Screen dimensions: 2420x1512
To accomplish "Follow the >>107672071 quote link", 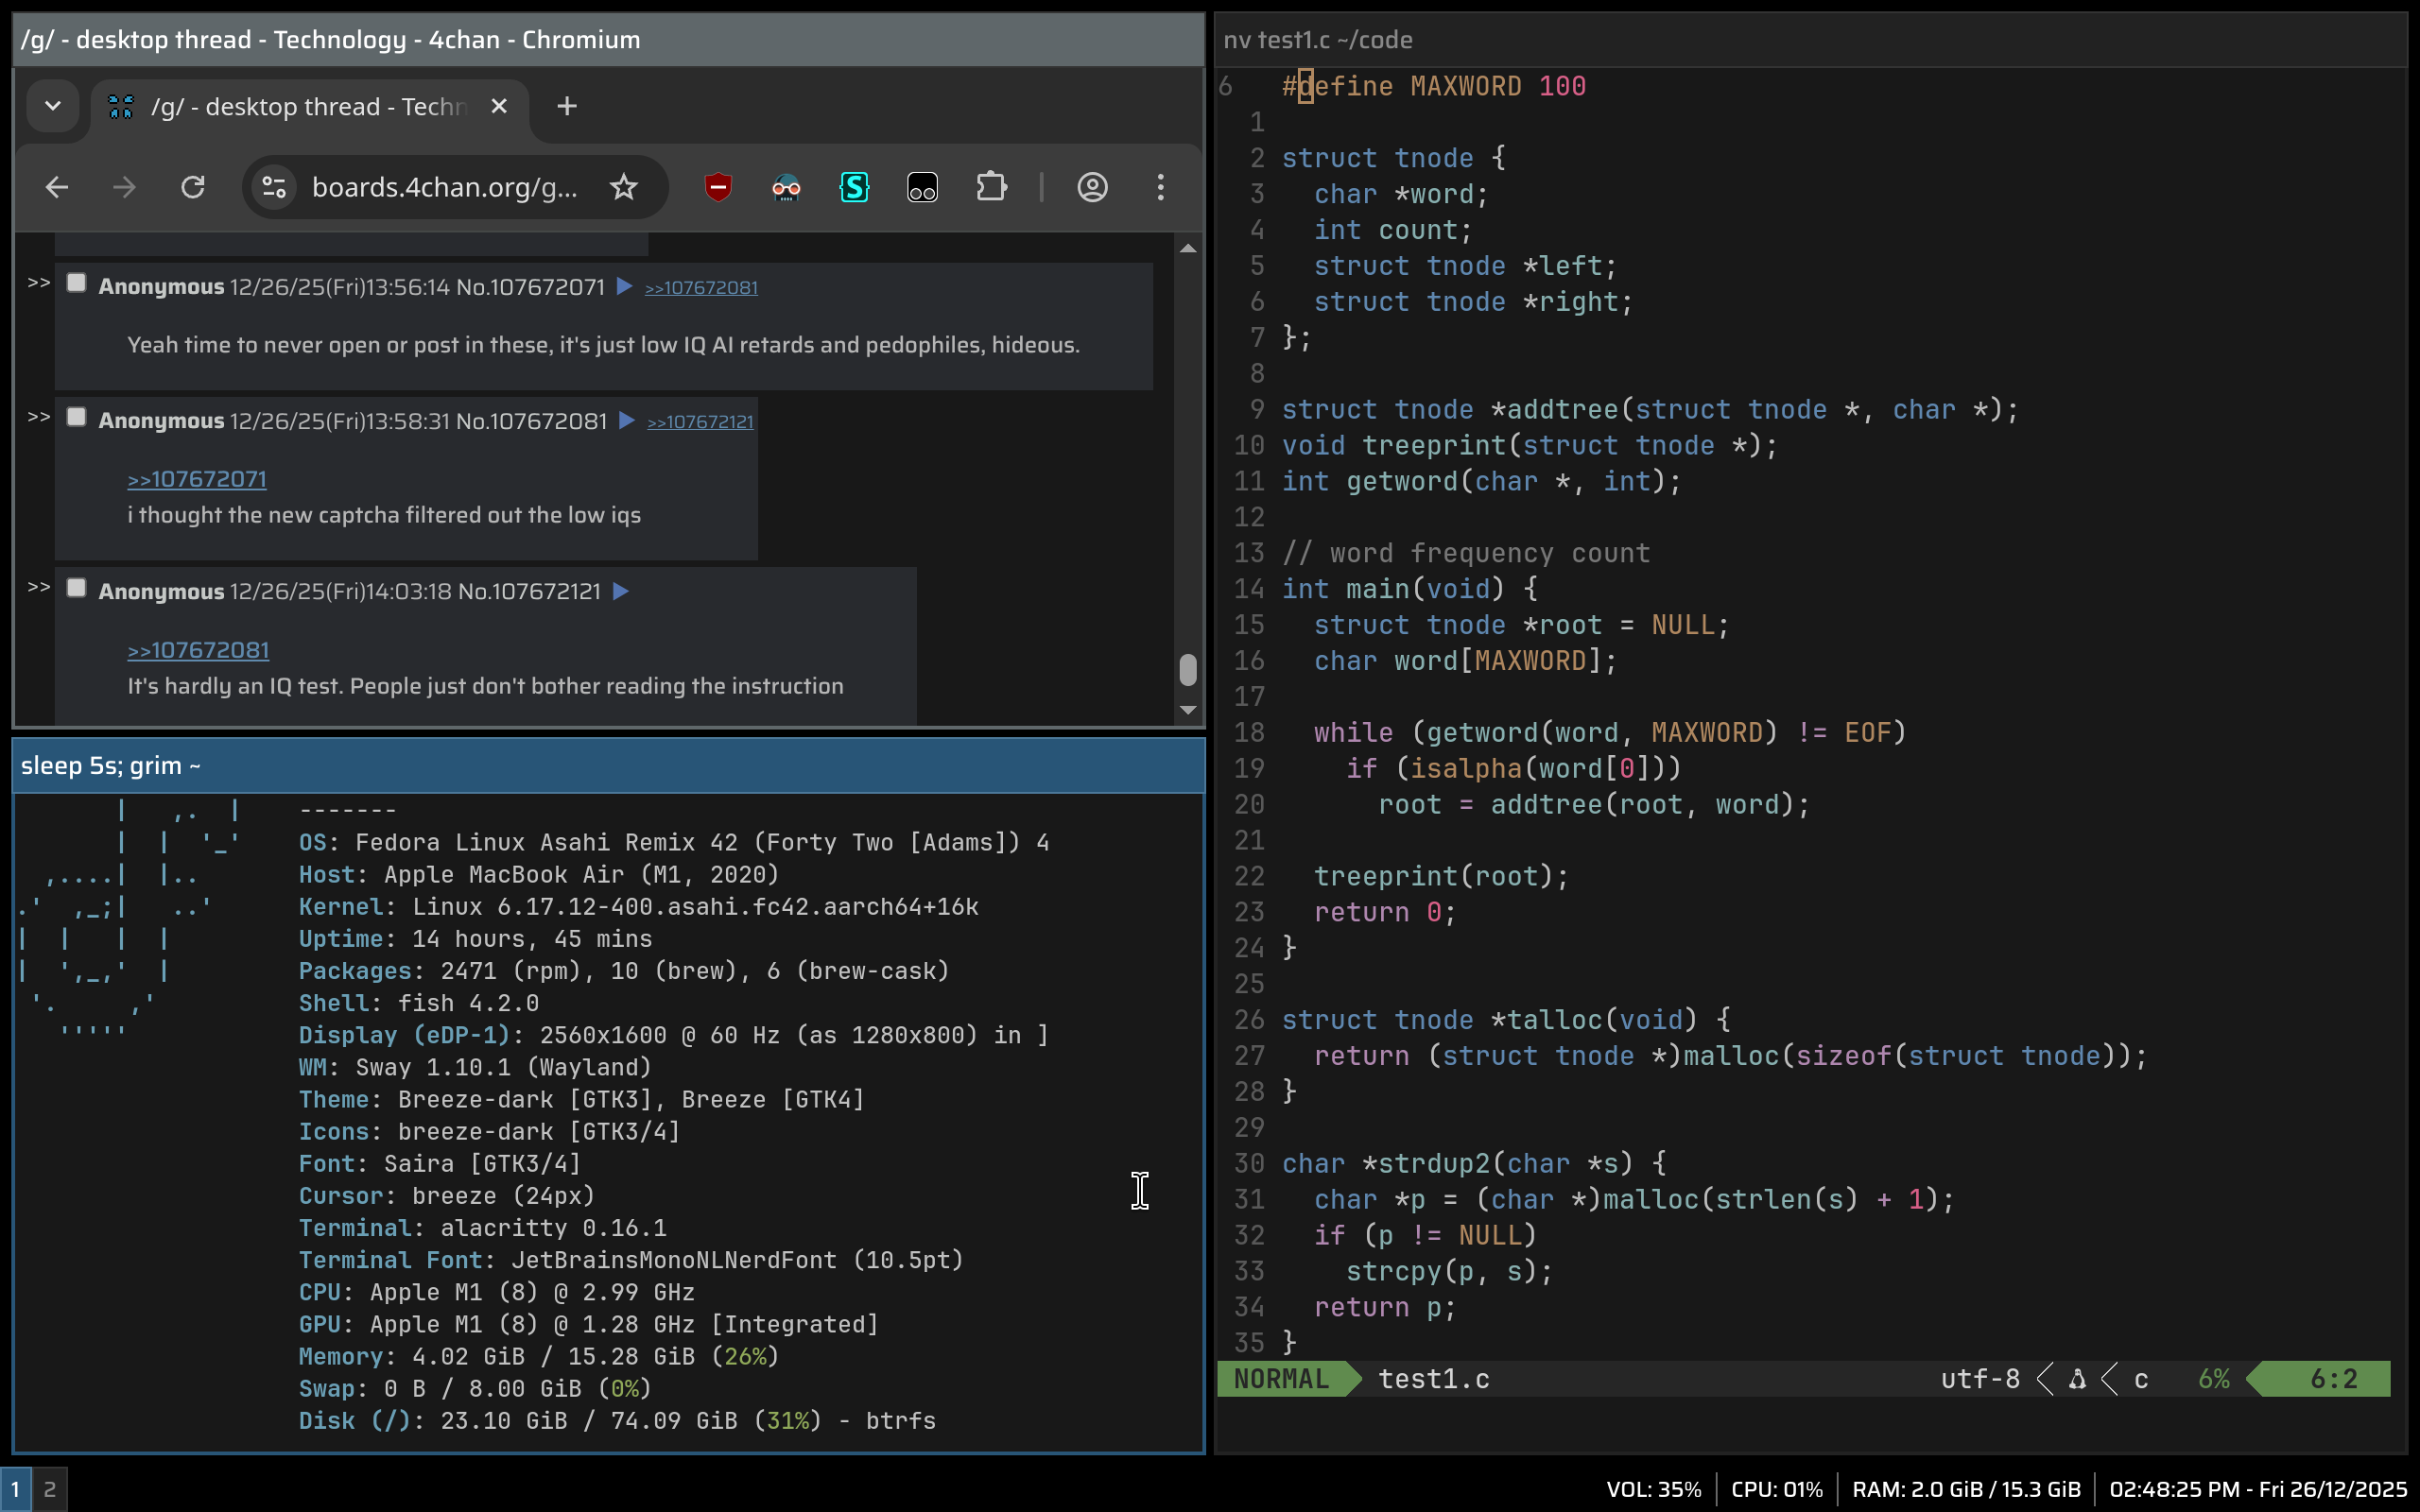I will (197, 480).
